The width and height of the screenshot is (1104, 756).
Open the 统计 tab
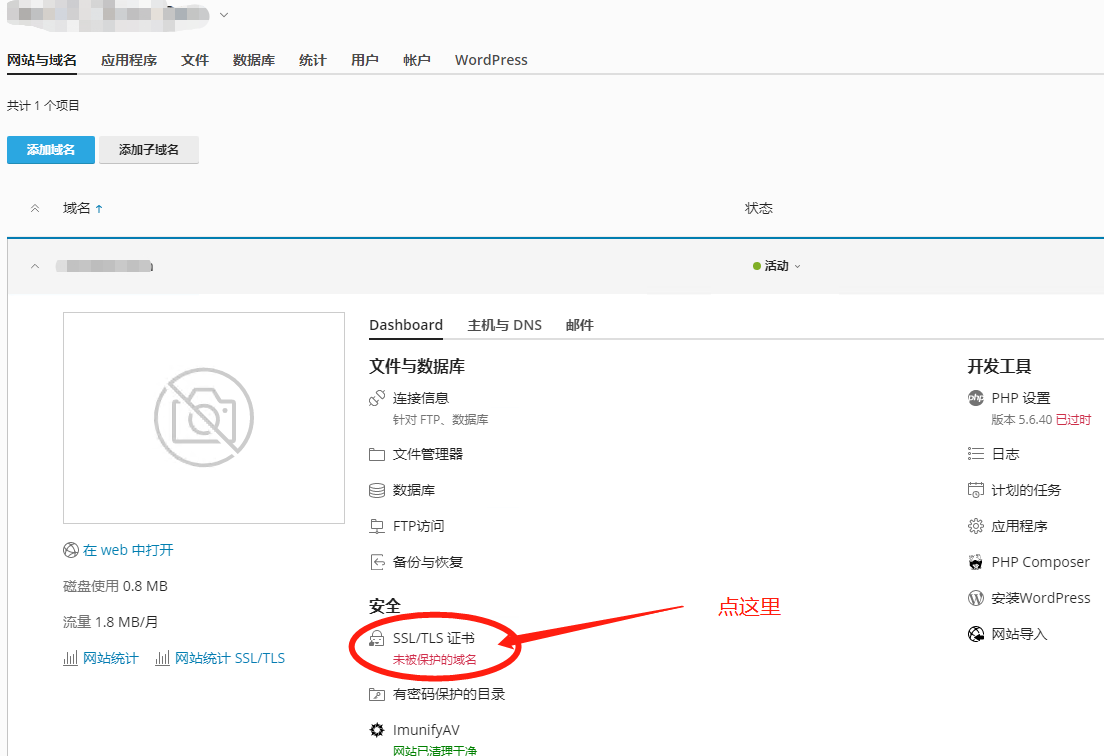pos(313,60)
